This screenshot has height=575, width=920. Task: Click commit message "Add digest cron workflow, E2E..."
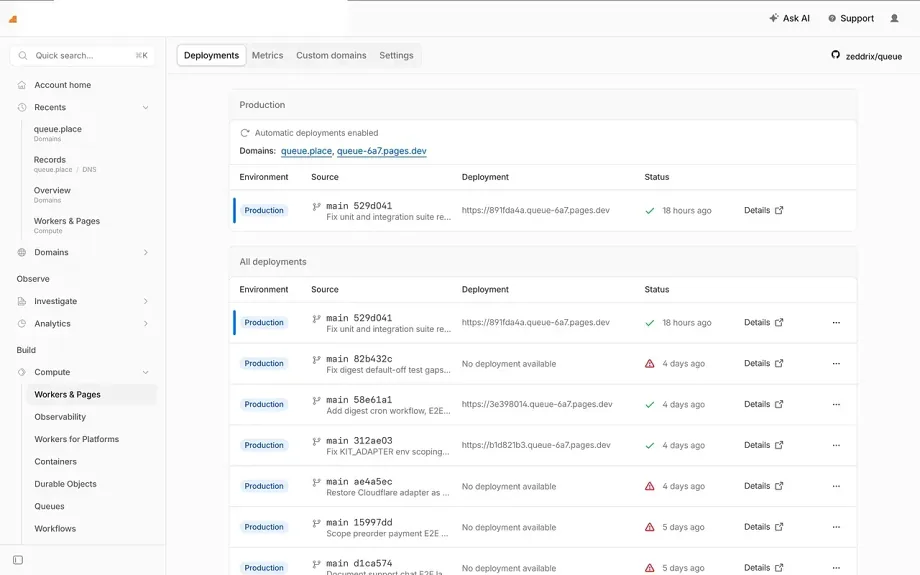point(388,411)
